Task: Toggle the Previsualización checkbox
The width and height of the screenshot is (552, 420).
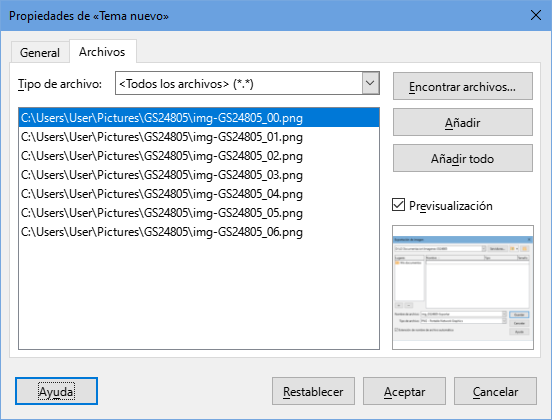Action: (399, 205)
